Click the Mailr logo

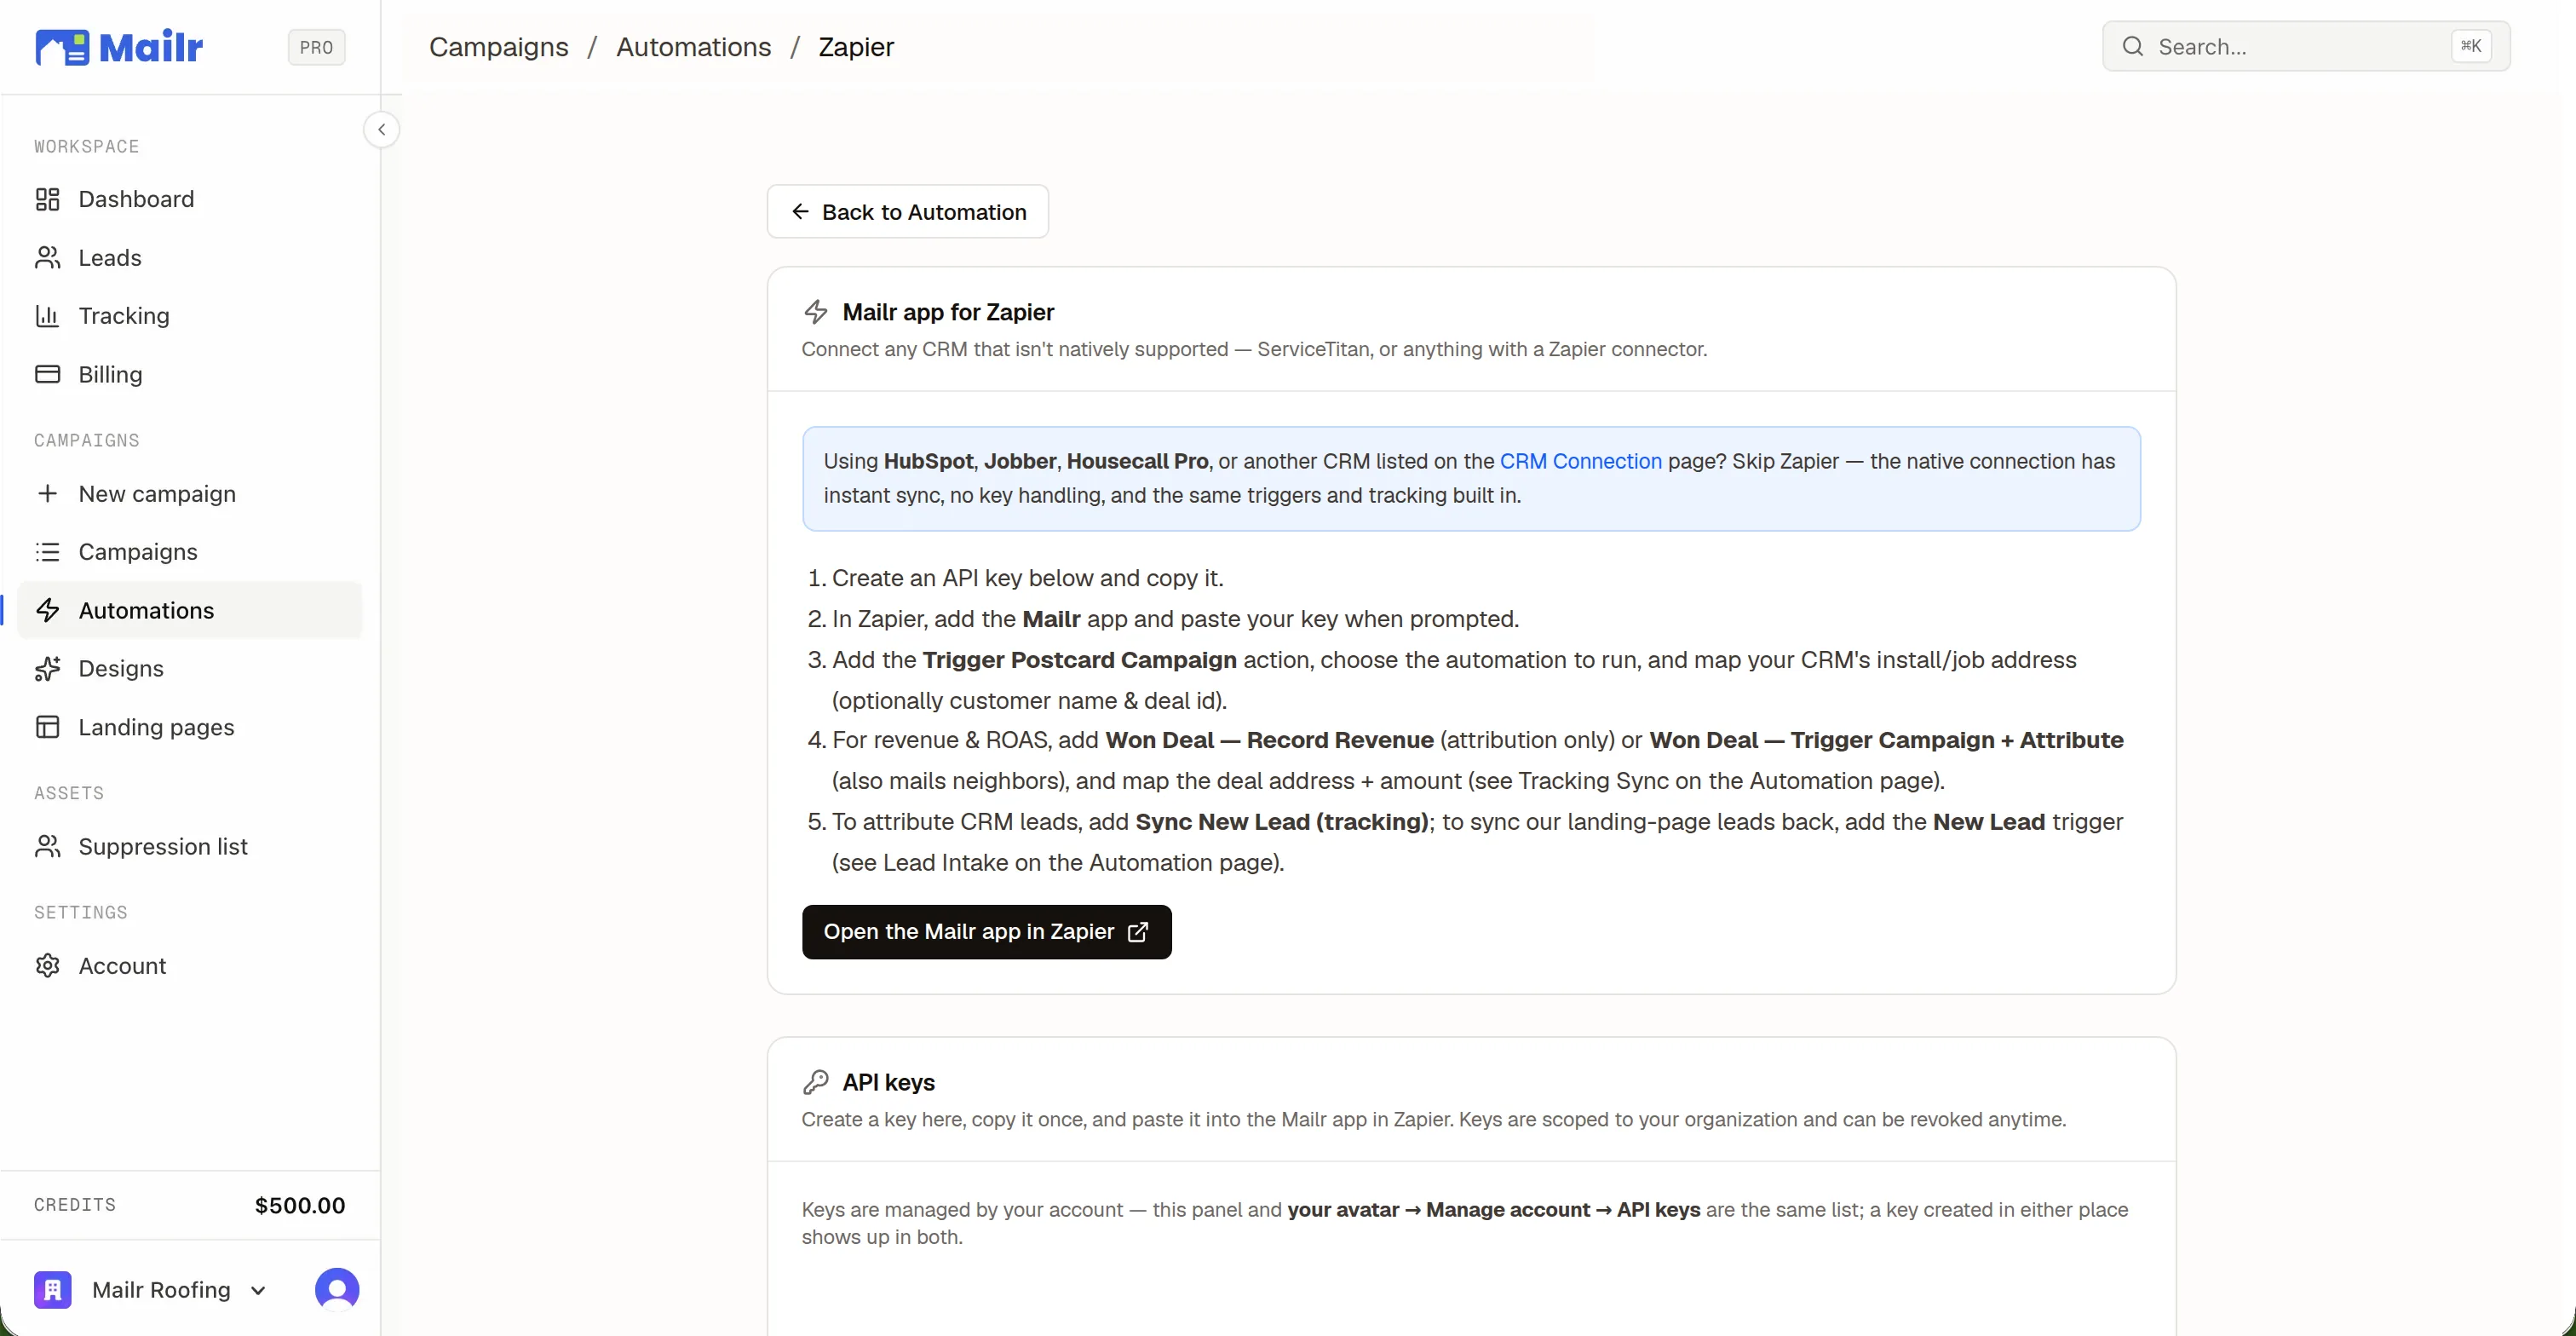(119, 47)
